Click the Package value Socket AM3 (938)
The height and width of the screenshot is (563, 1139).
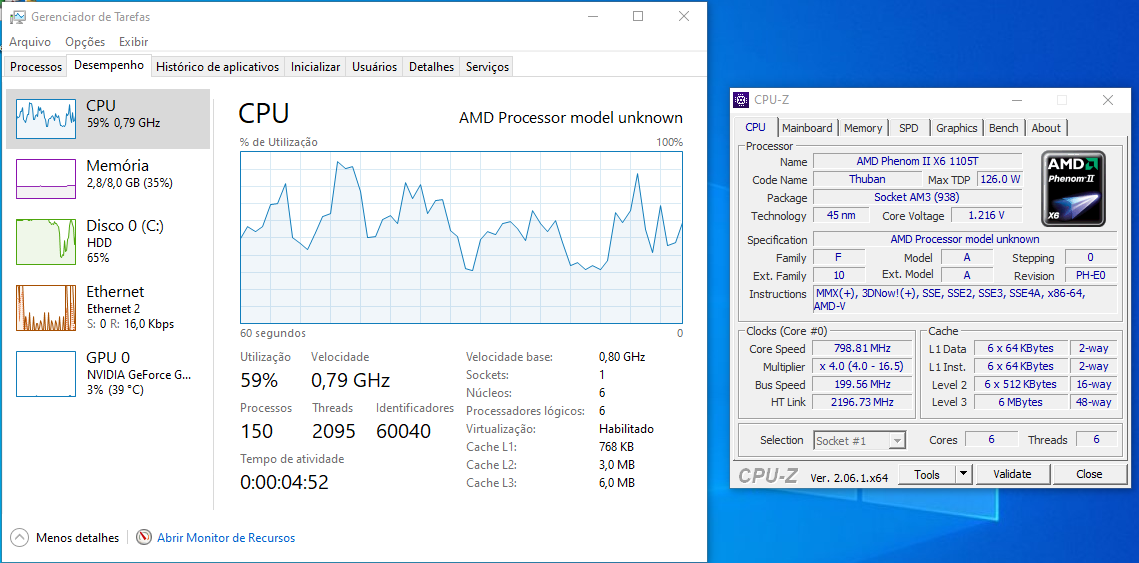(x=917, y=198)
